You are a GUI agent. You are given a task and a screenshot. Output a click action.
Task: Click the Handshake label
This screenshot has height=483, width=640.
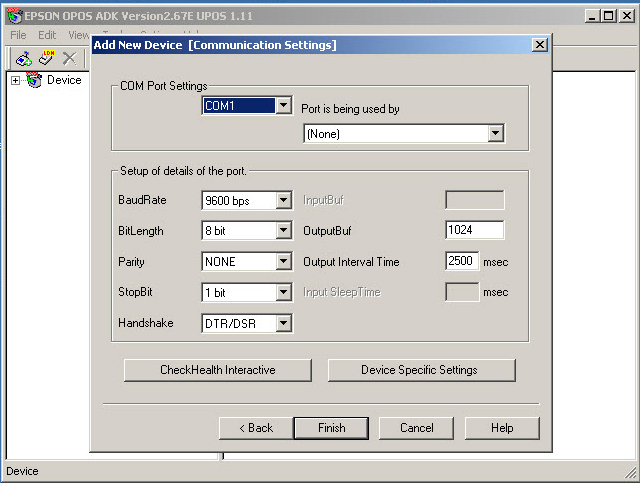[146, 323]
